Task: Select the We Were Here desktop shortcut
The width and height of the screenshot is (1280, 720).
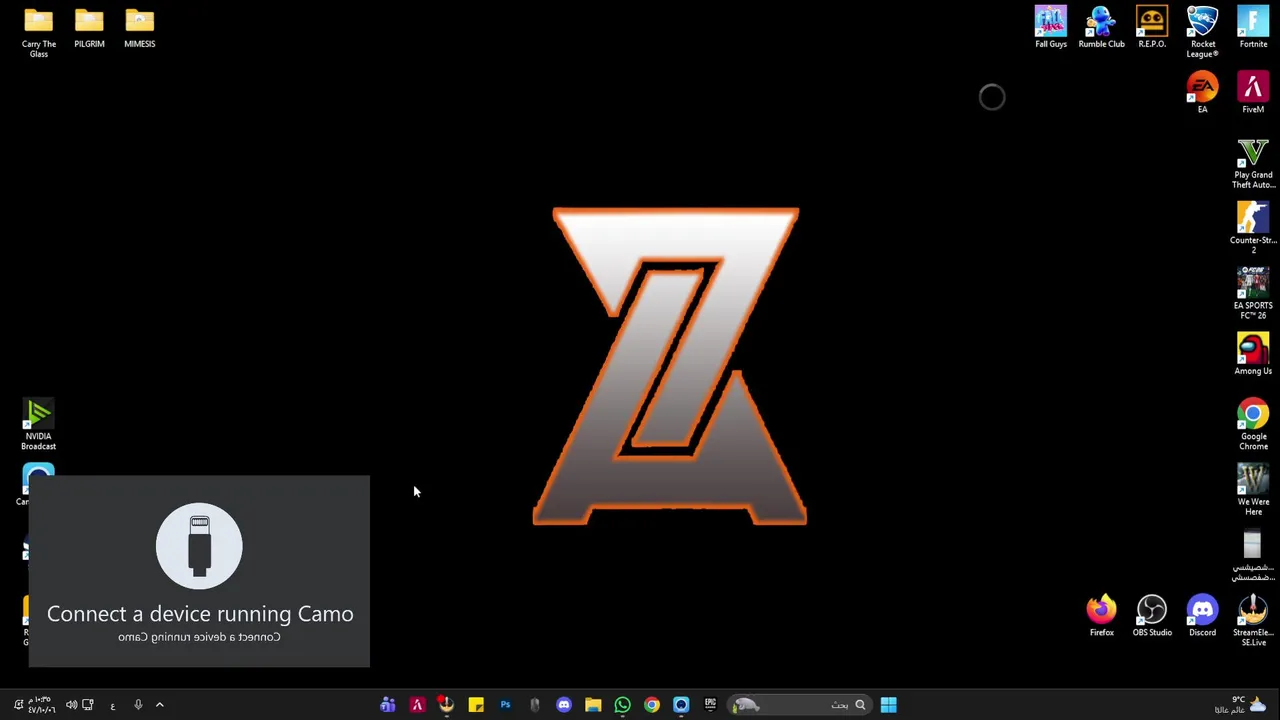Action: pos(1253,490)
